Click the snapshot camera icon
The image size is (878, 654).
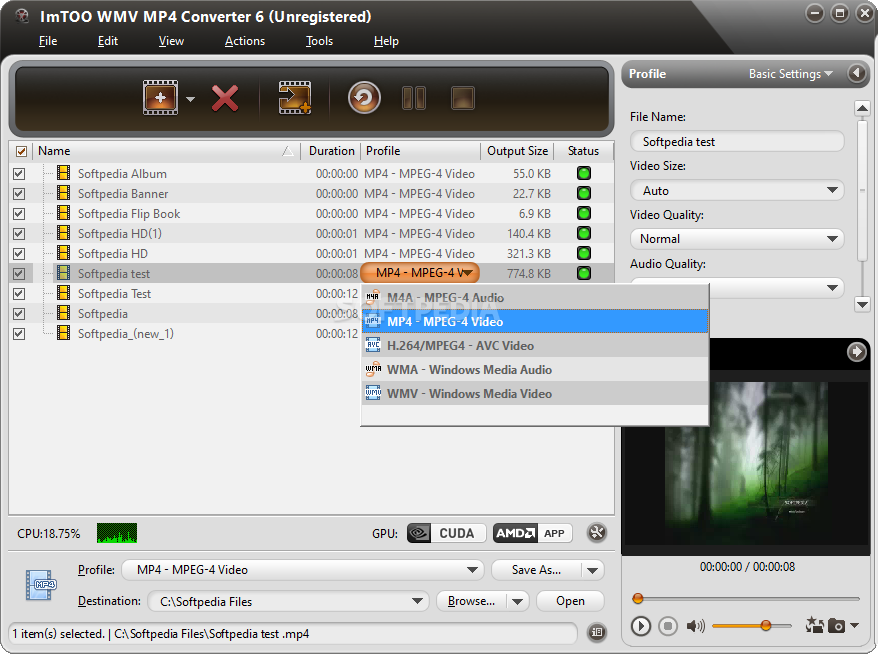(x=836, y=625)
